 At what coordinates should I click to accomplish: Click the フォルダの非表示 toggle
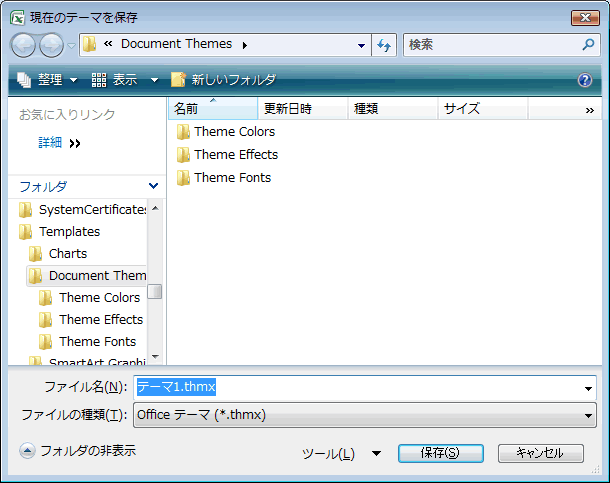coord(78,451)
